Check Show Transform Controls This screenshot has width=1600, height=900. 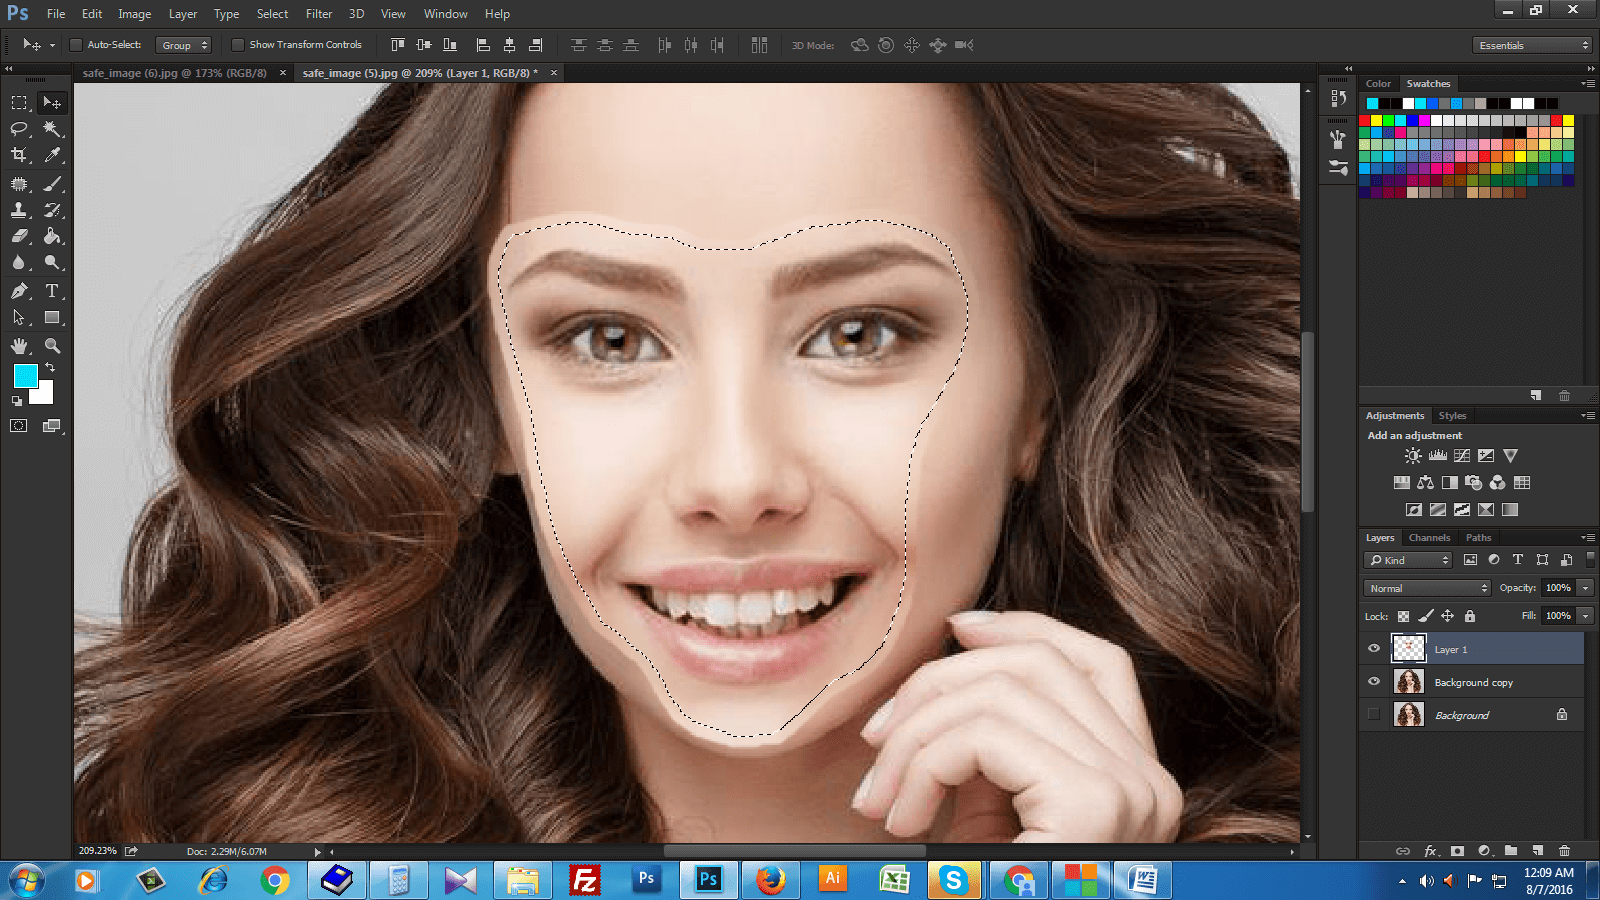coord(238,45)
